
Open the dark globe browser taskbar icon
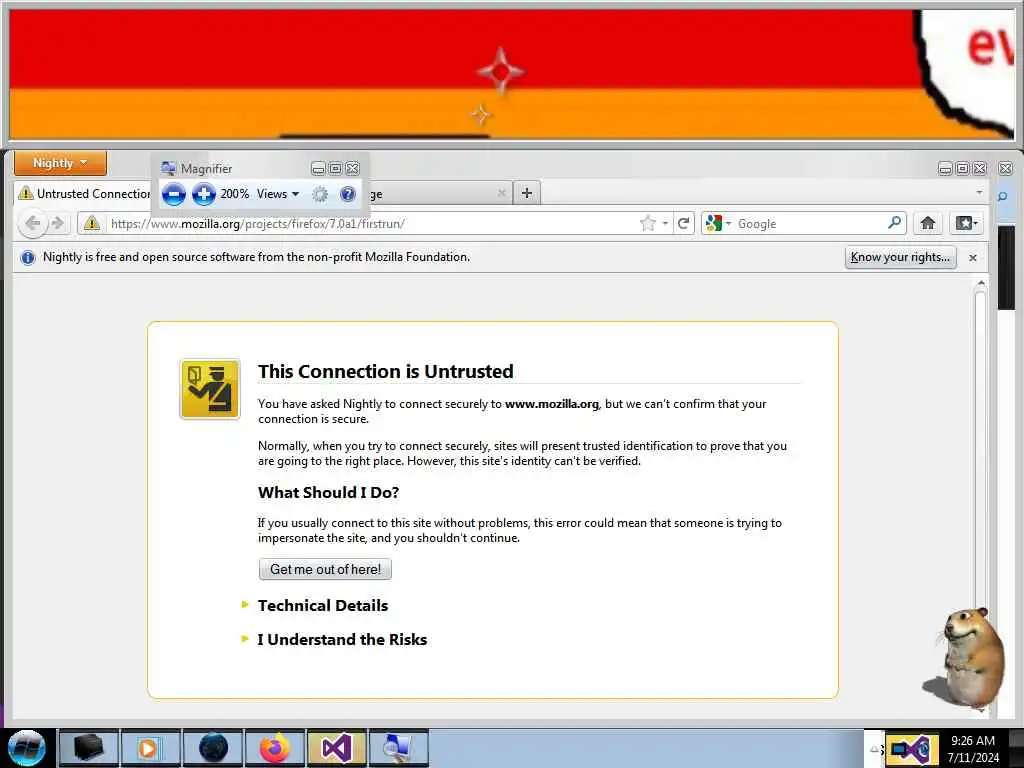[213, 748]
